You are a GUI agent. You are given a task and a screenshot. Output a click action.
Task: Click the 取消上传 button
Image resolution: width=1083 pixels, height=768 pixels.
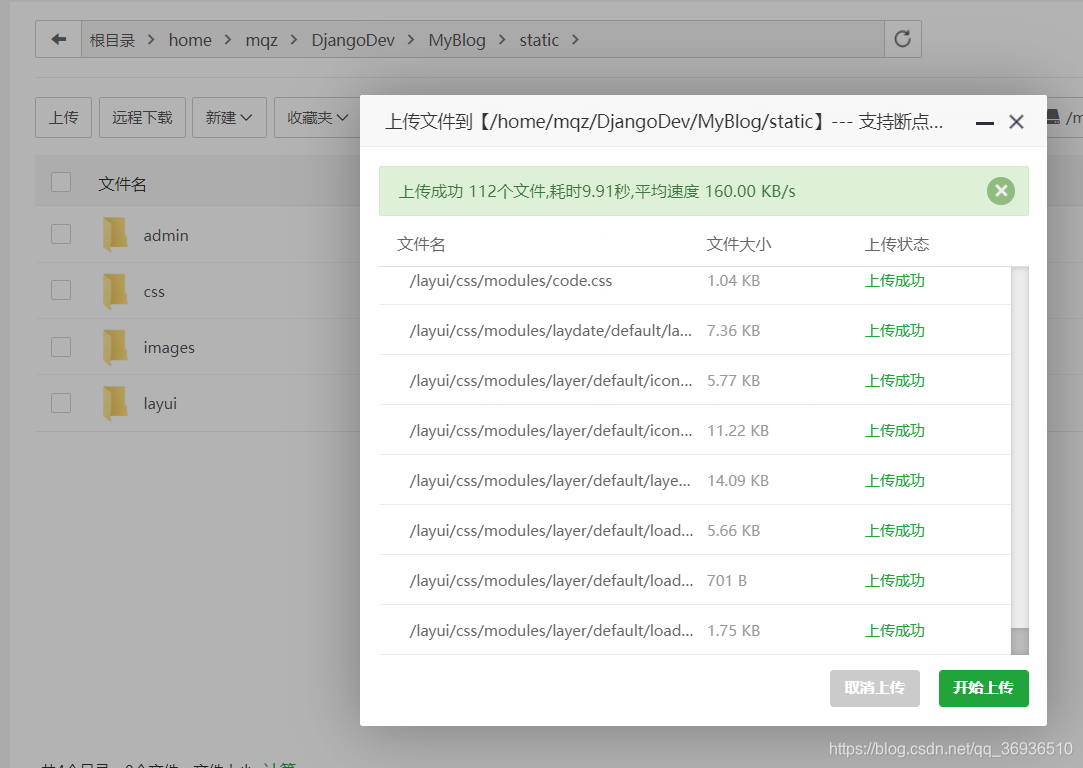[874, 688]
